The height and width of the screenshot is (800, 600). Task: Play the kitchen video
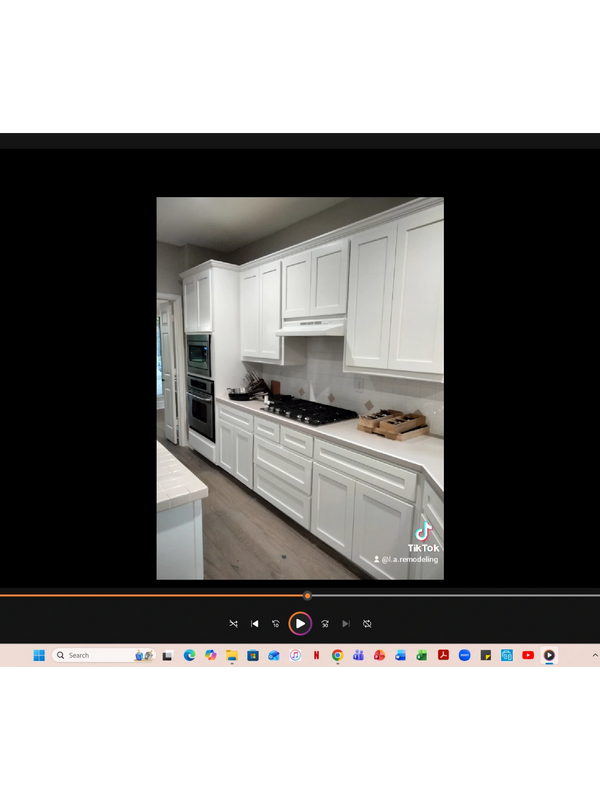click(x=300, y=623)
